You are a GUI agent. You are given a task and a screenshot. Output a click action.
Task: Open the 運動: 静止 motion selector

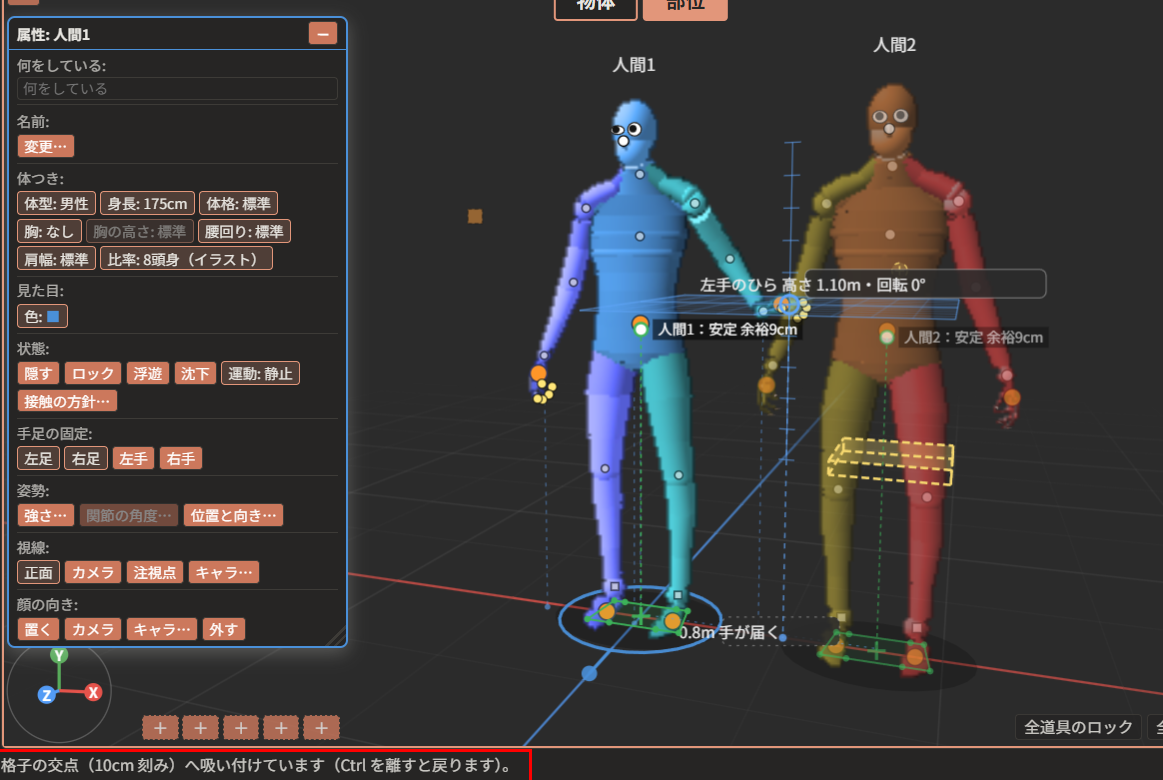(260, 374)
